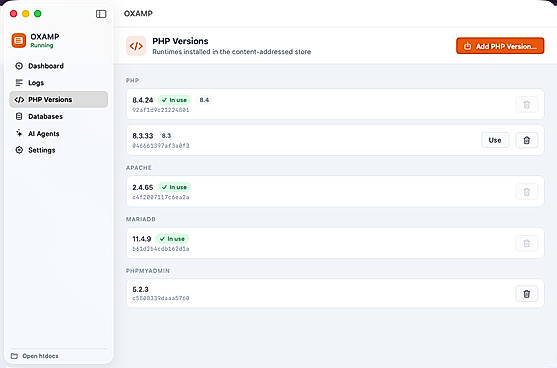Viewport: 557px width, 368px height.
Task: Open AI Agents page
Action: click(59, 134)
